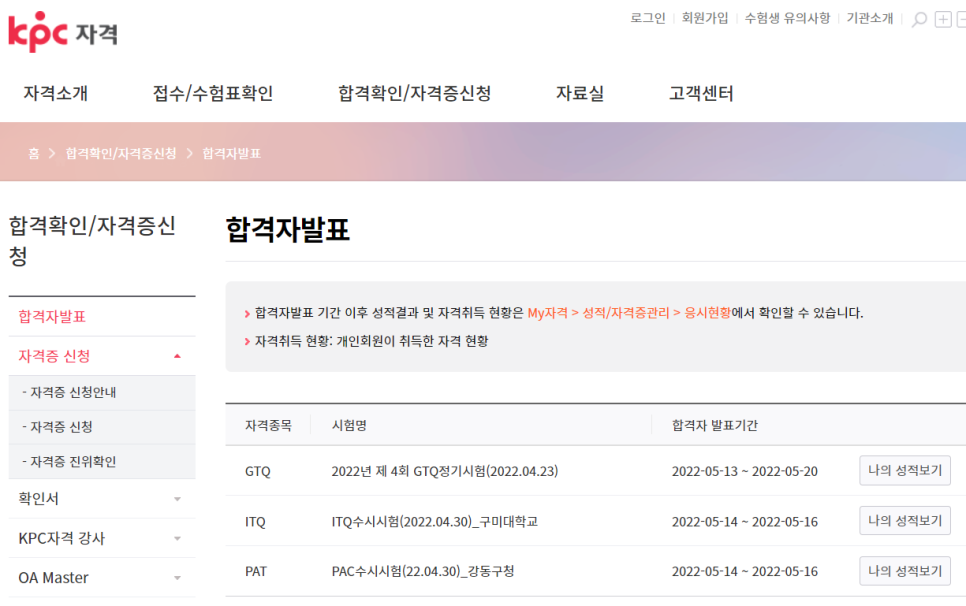View my score for ITQ exam row
The height and width of the screenshot is (606, 966).
coord(905,521)
